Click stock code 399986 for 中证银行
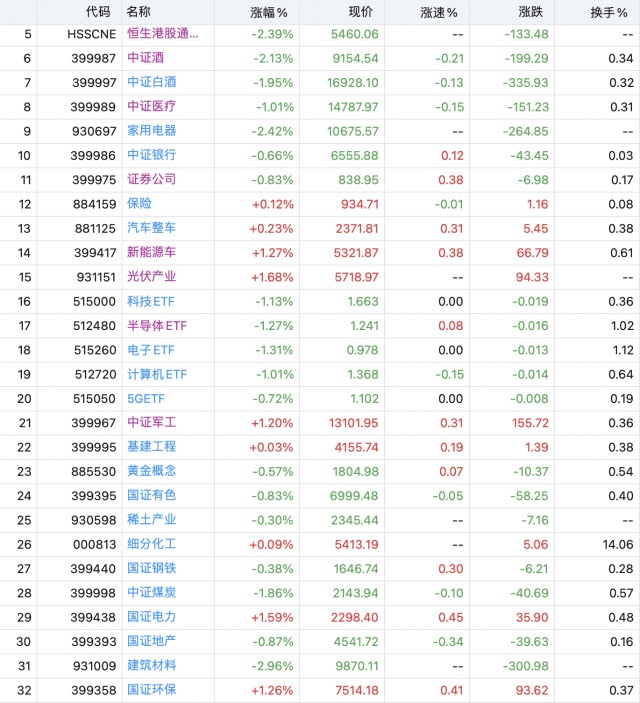 pos(93,156)
